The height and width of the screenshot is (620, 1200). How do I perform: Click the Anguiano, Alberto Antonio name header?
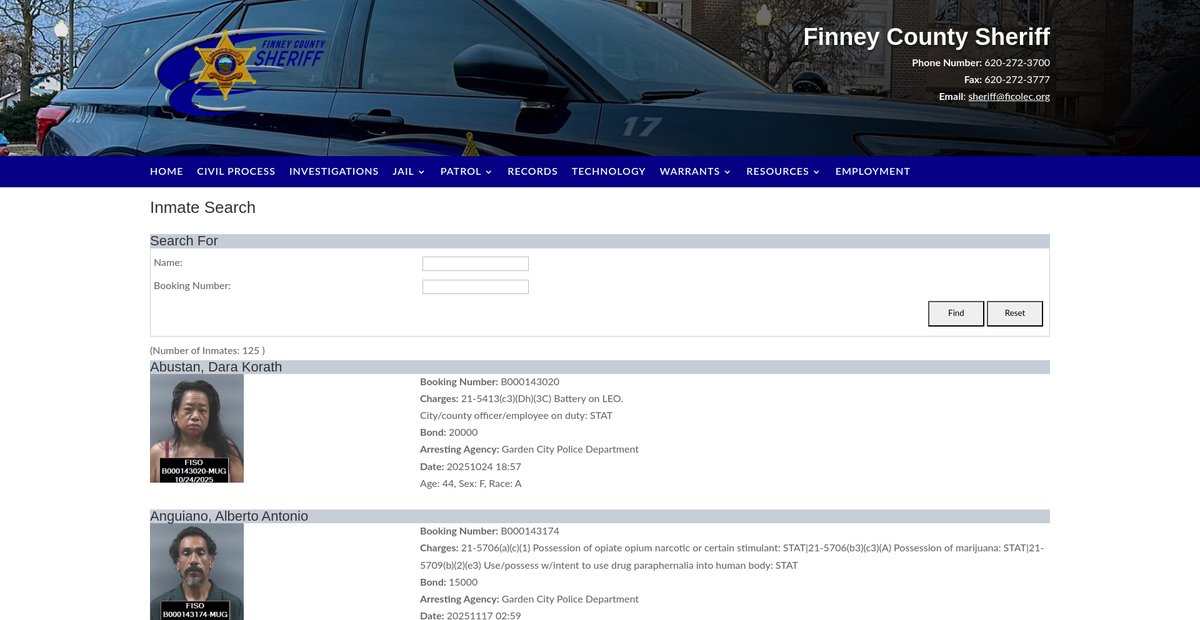click(x=600, y=516)
